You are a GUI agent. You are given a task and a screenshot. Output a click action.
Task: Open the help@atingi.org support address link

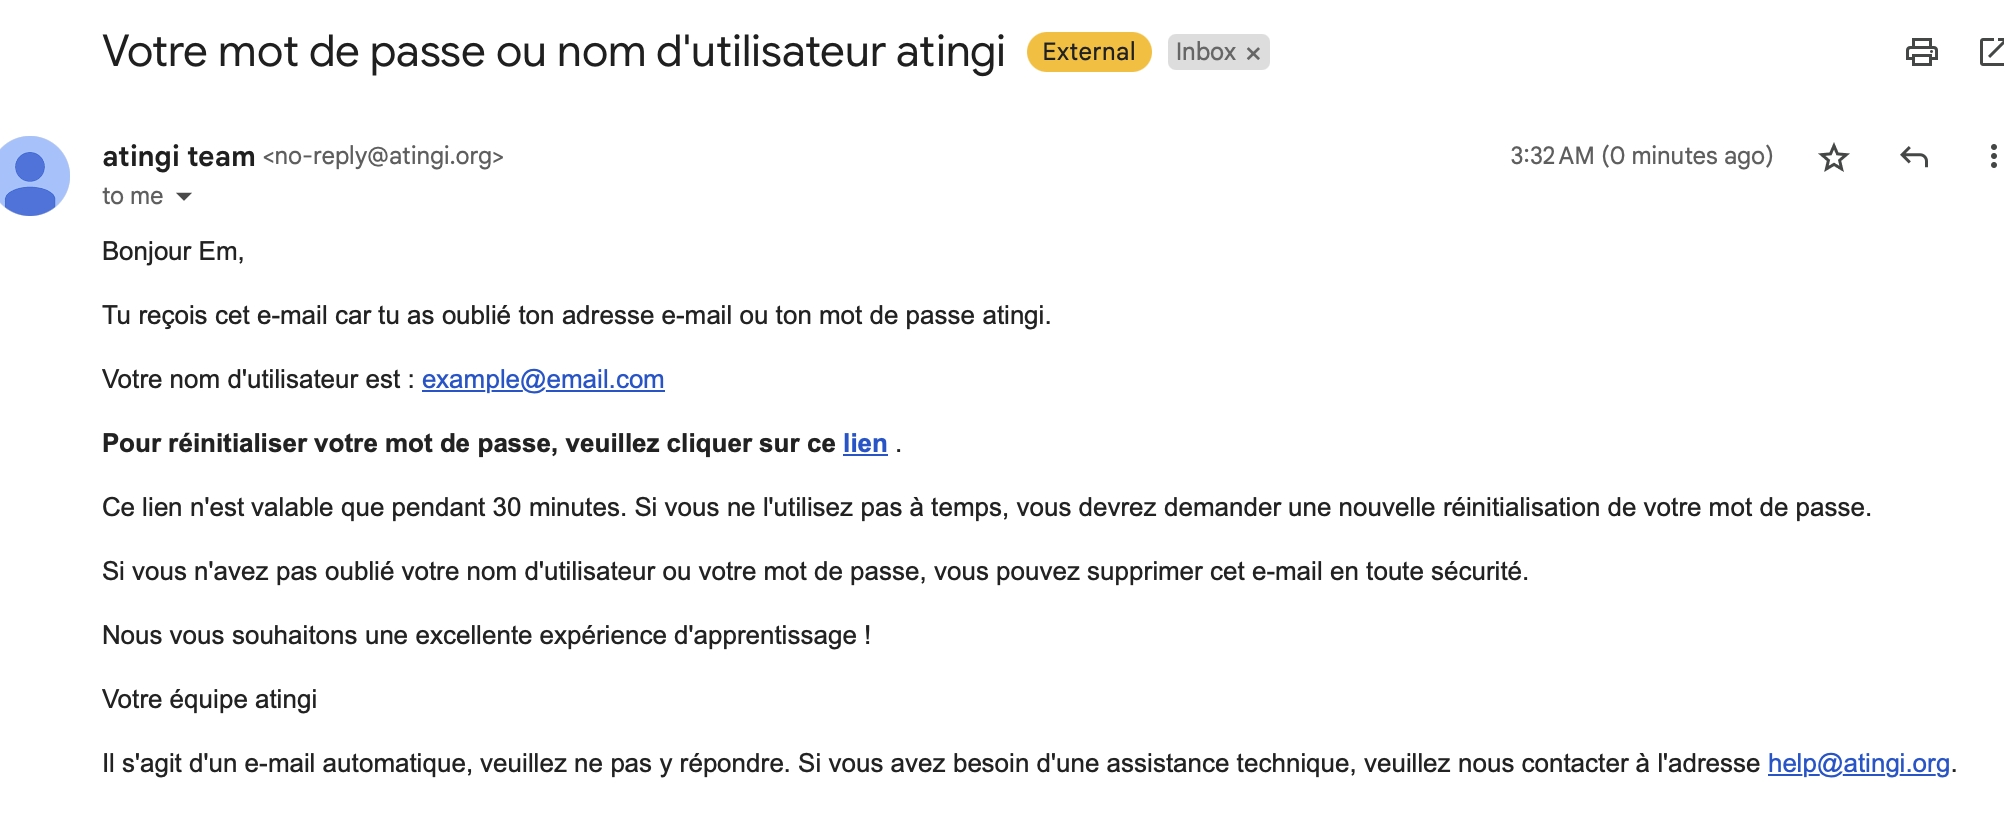point(1859,764)
